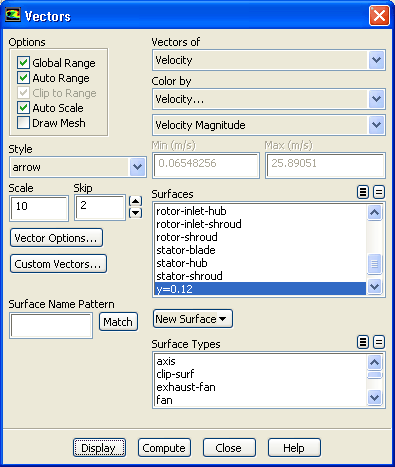Click the Surface Types scrollbar thumb
This screenshot has width=395, height=467.
(x=375, y=375)
